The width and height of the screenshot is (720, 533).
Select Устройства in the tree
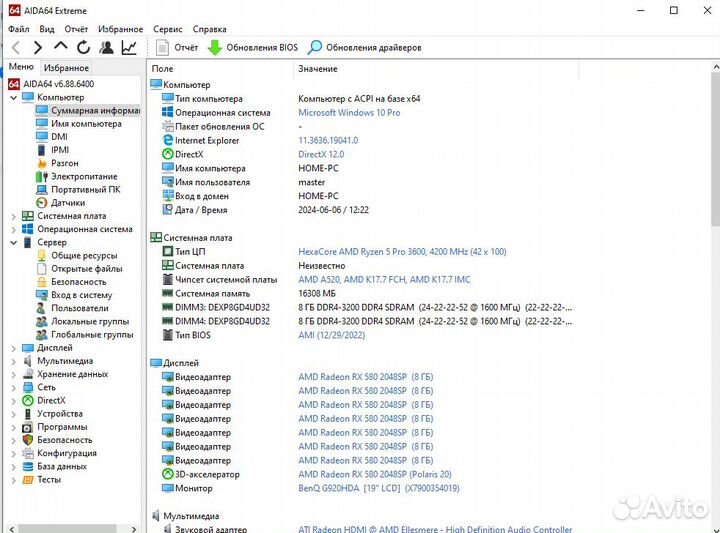pyautogui.click(x=53, y=414)
